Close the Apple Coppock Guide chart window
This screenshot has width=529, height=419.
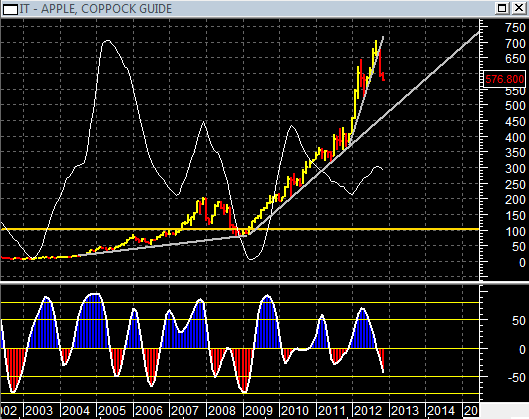tap(519, 8)
